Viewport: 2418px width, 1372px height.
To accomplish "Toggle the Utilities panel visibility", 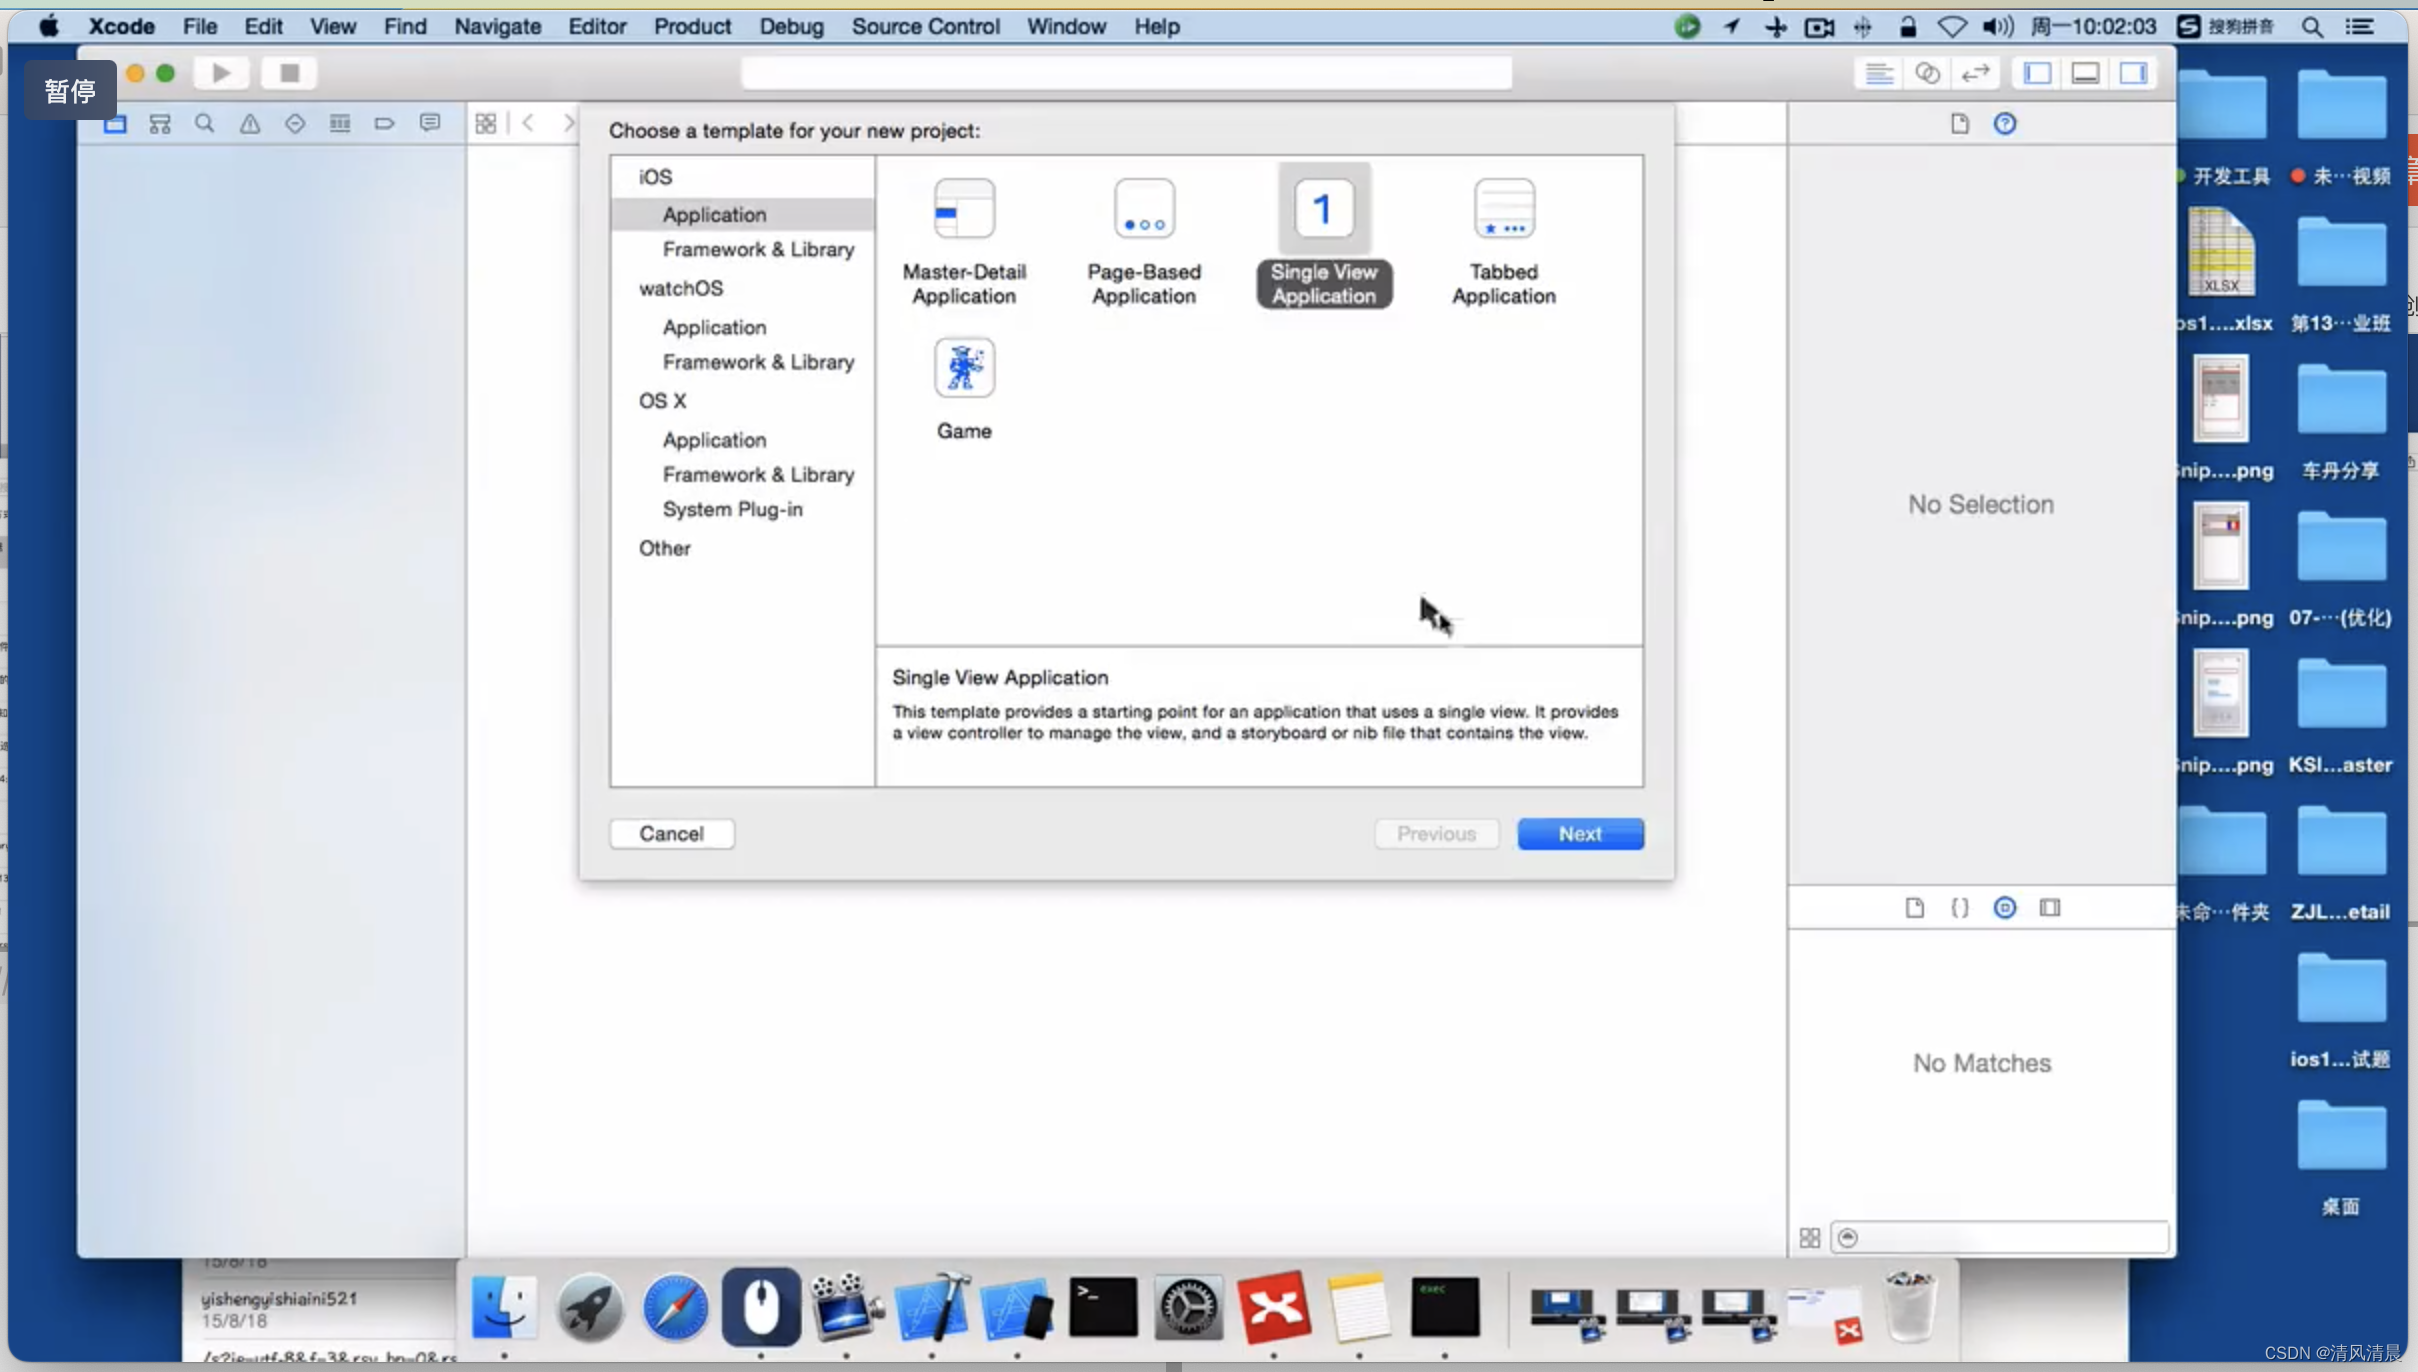I will (2133, 72).
